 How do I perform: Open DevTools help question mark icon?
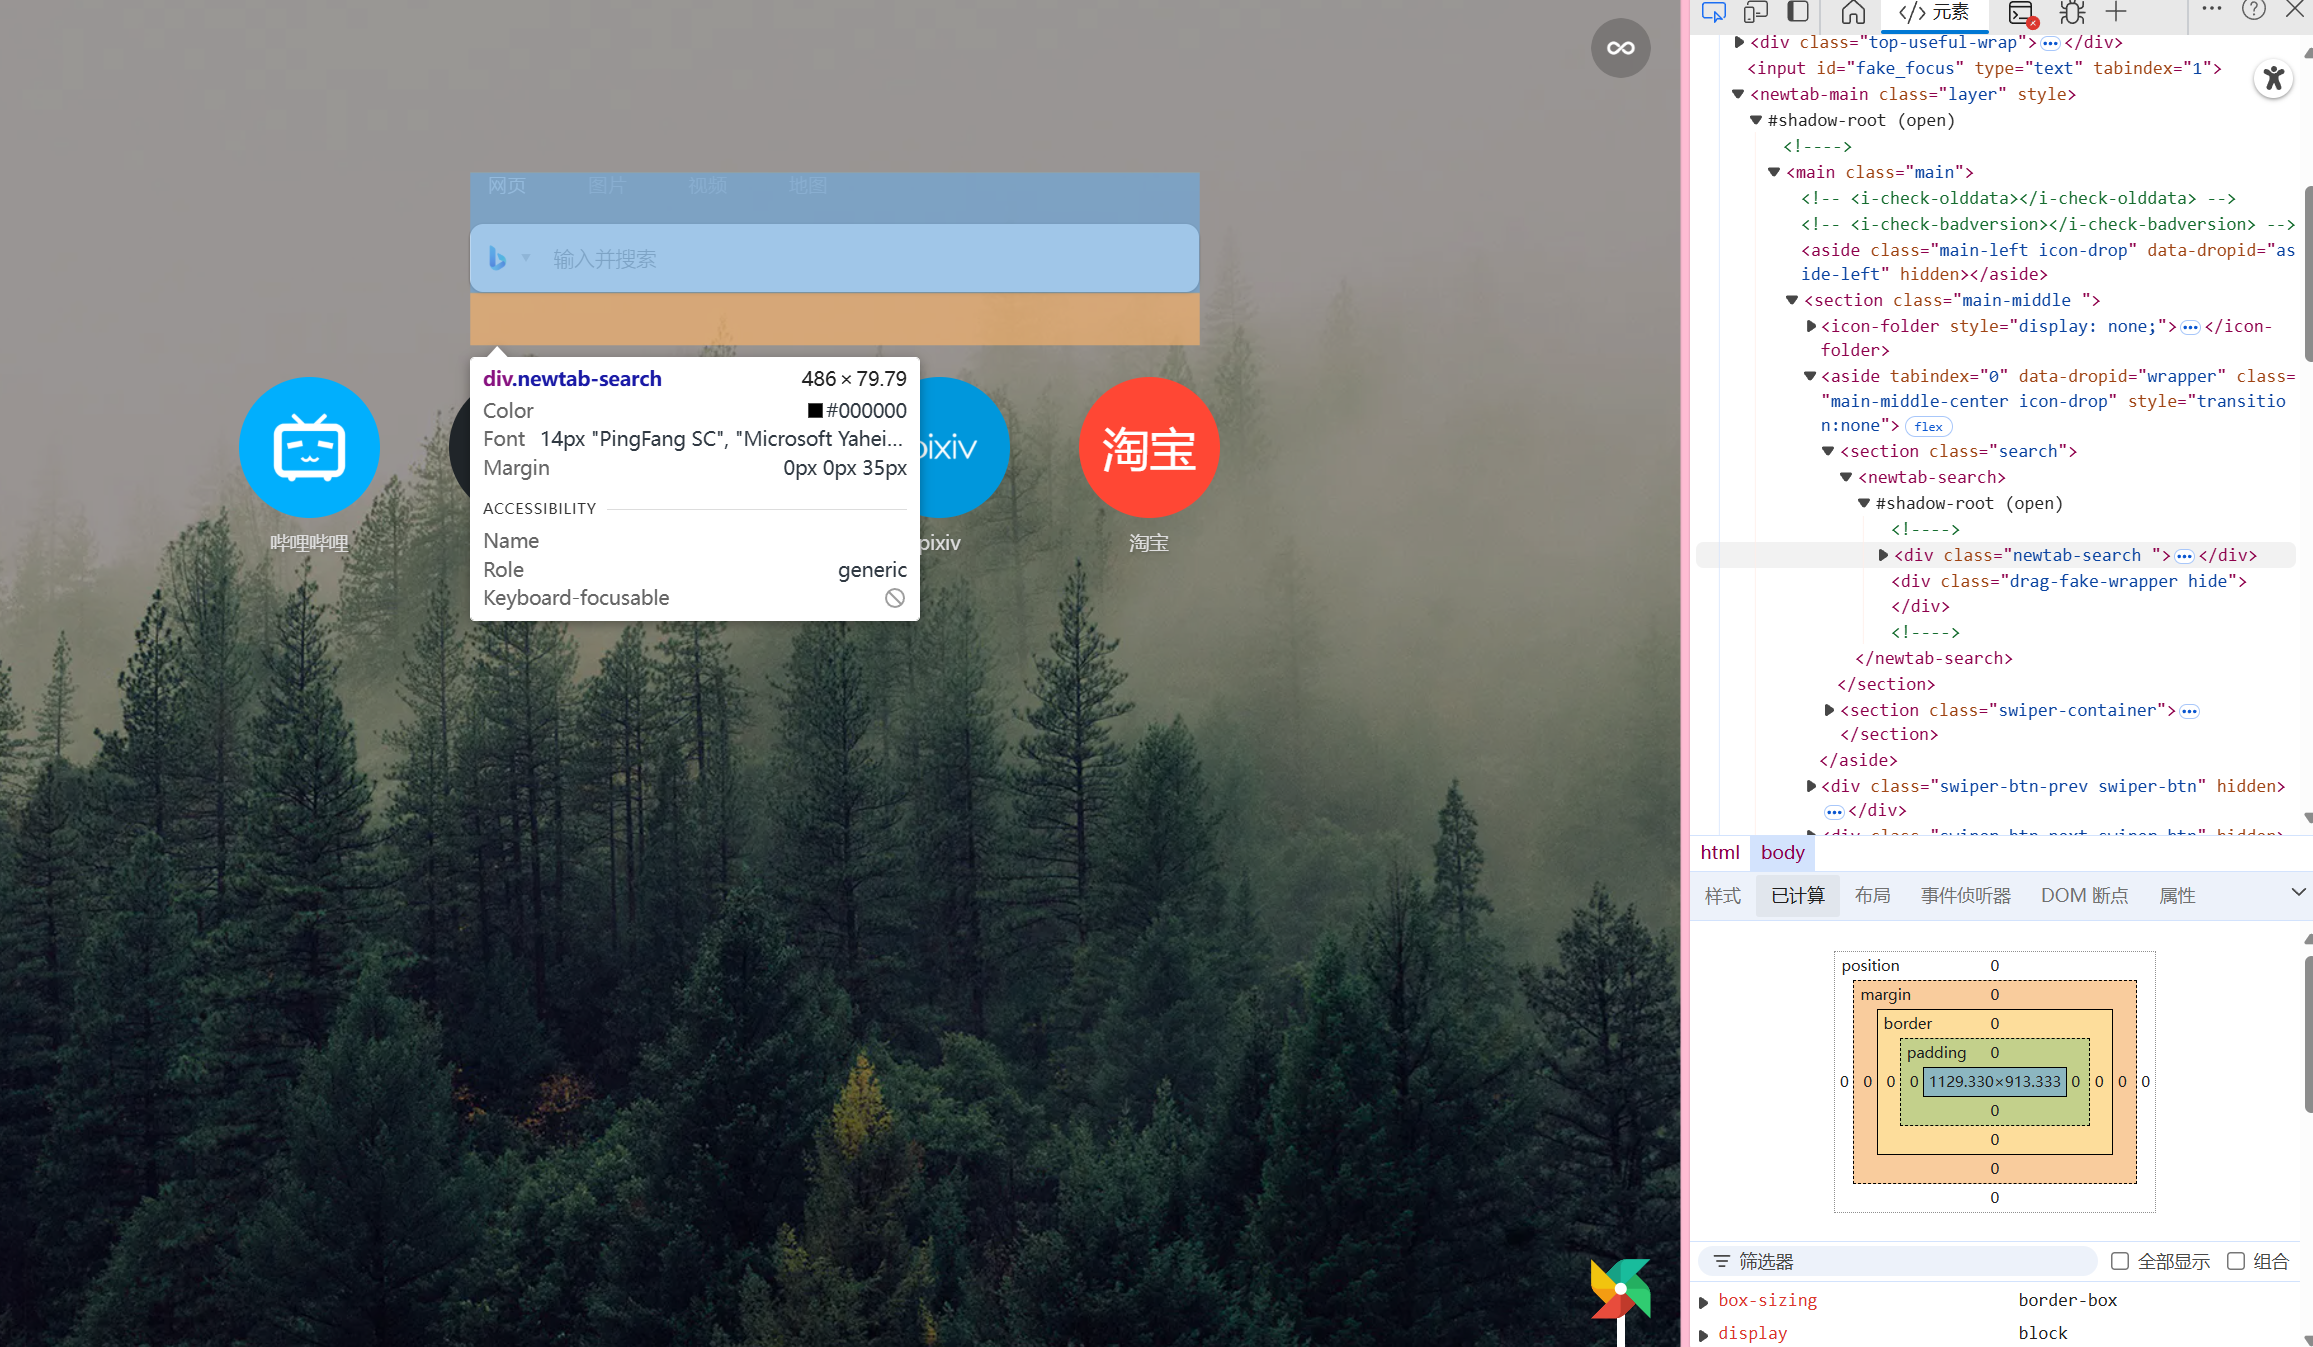click(2253, 10)
